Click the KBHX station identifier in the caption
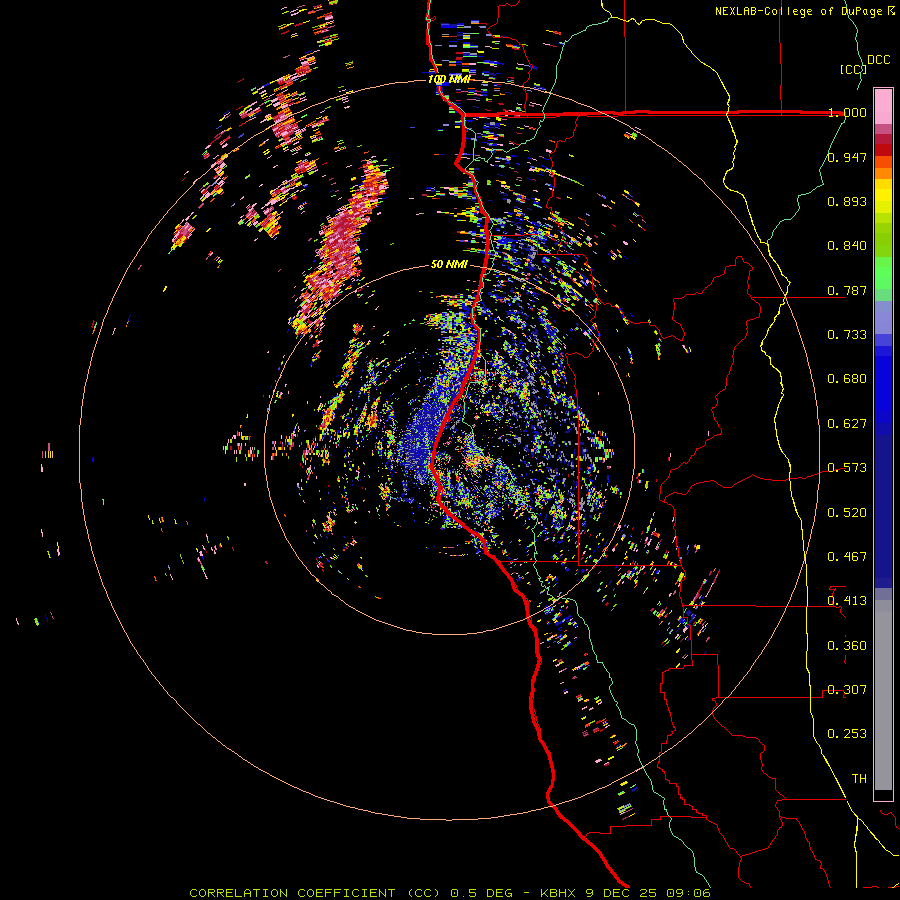This screenshot has height=900, width=900. click(559, 893)
